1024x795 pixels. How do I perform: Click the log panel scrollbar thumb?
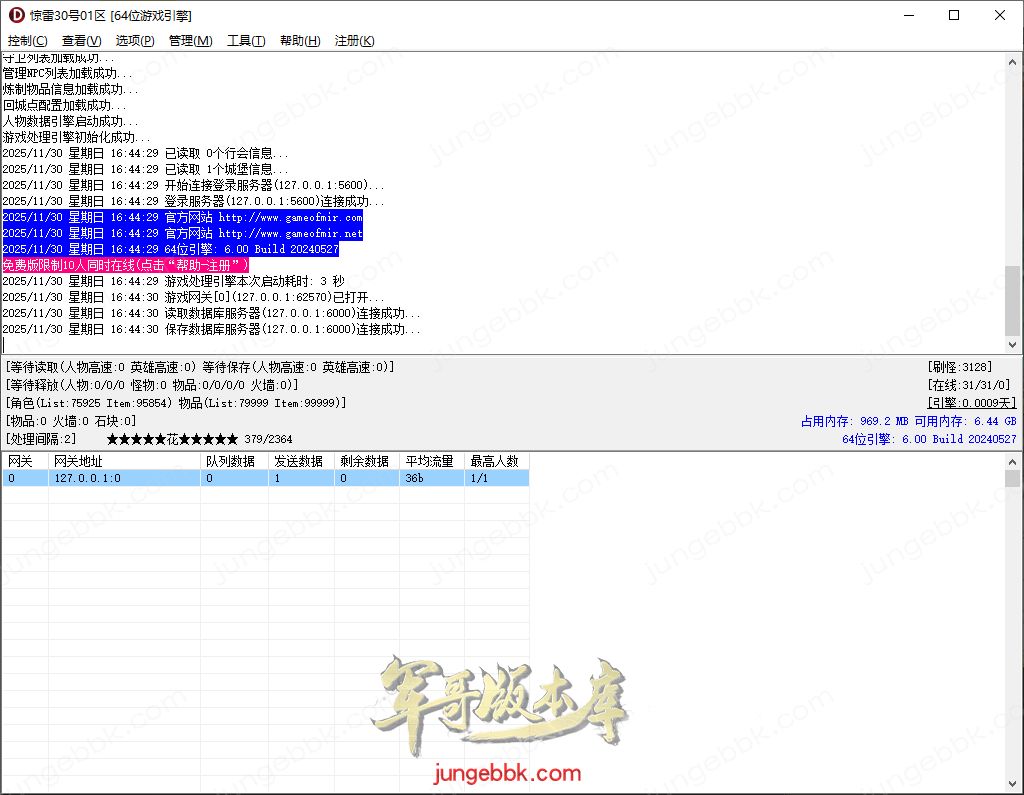pos(1012,300)
